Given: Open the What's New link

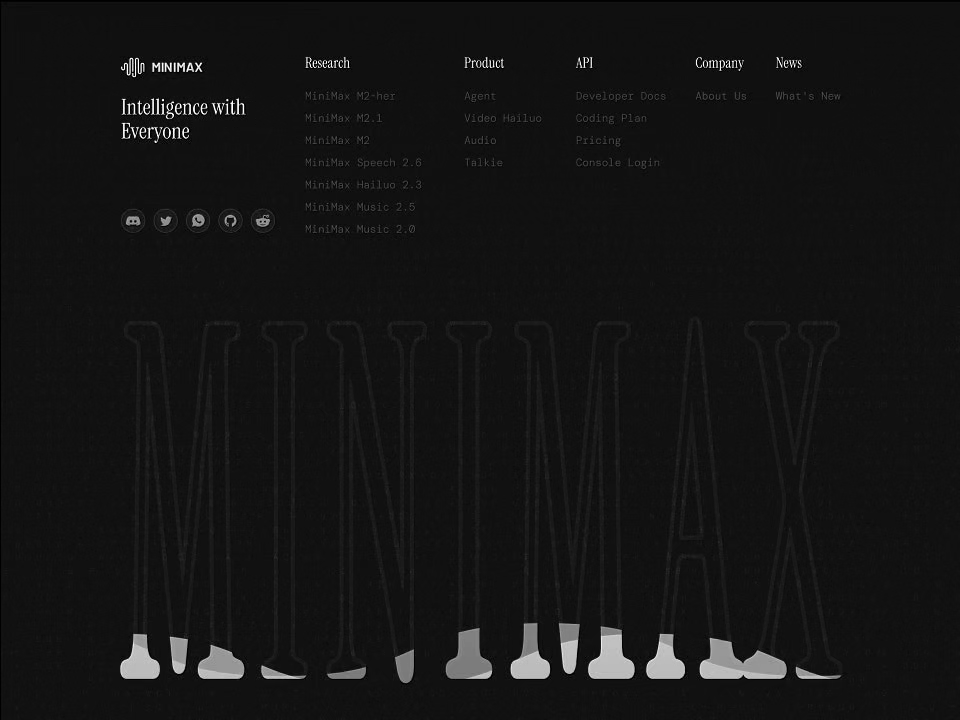Looking at the screenshot, I should tap(808, 96).
